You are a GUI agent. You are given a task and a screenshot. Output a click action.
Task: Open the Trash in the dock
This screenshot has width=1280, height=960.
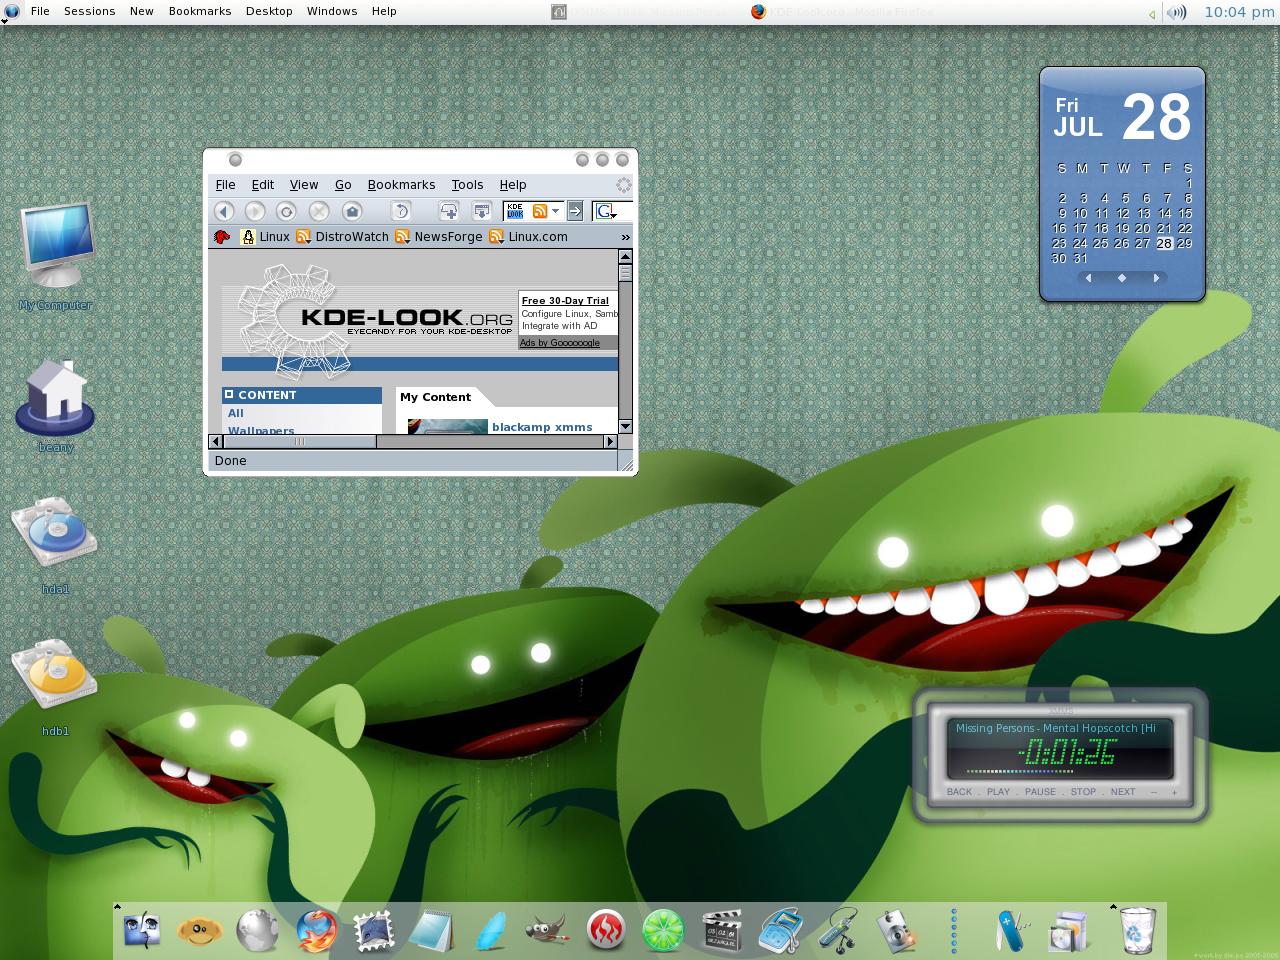pyautogui.click(x=1137, y=930)
